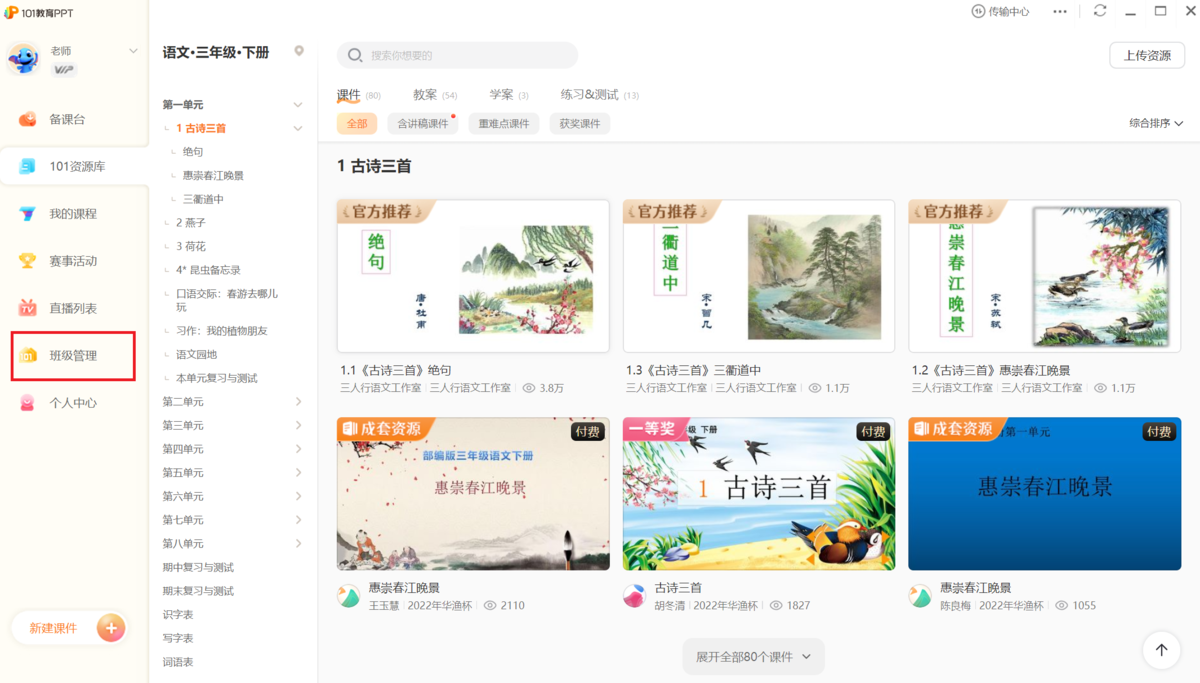This screenshot has width=1200, height=683.
Task: Open the blue 惠崇春江晚景 paid thumbnail
Action: click(1045, 494)
